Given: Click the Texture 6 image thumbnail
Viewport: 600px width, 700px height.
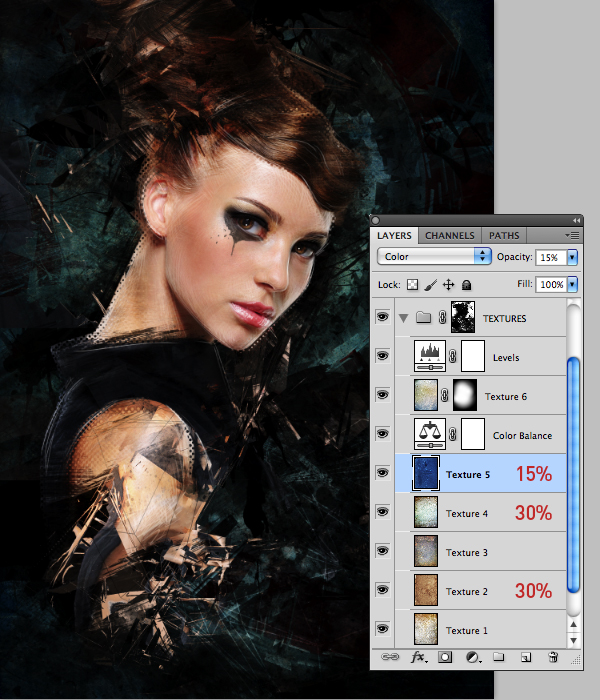Looking at the screenshot, I should coord(426,395).
